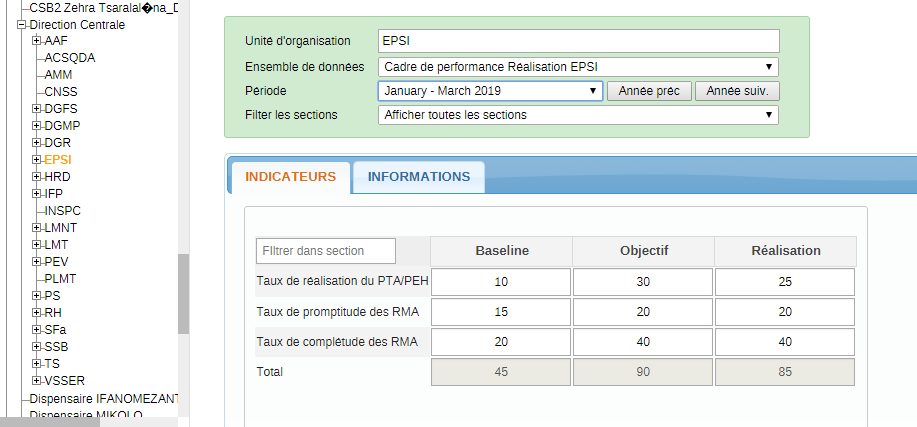Viewport: 917px width, 427px height.
Task: Click the Année préc button
Action: coord(648,91)
